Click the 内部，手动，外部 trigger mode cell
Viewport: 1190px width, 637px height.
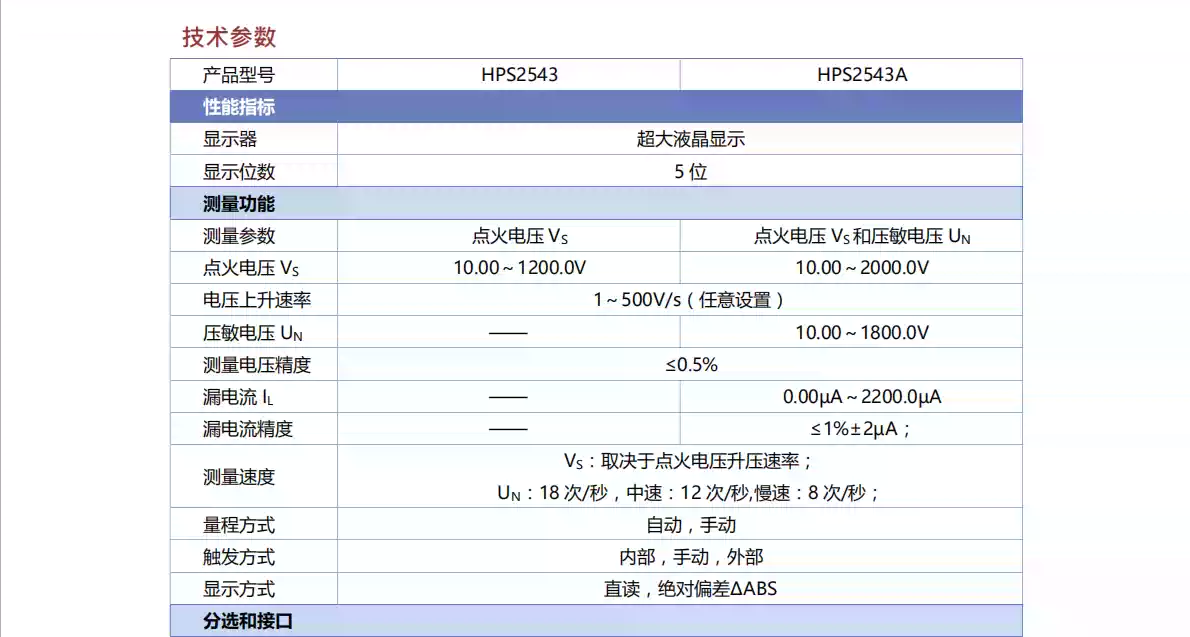[690, 557]
